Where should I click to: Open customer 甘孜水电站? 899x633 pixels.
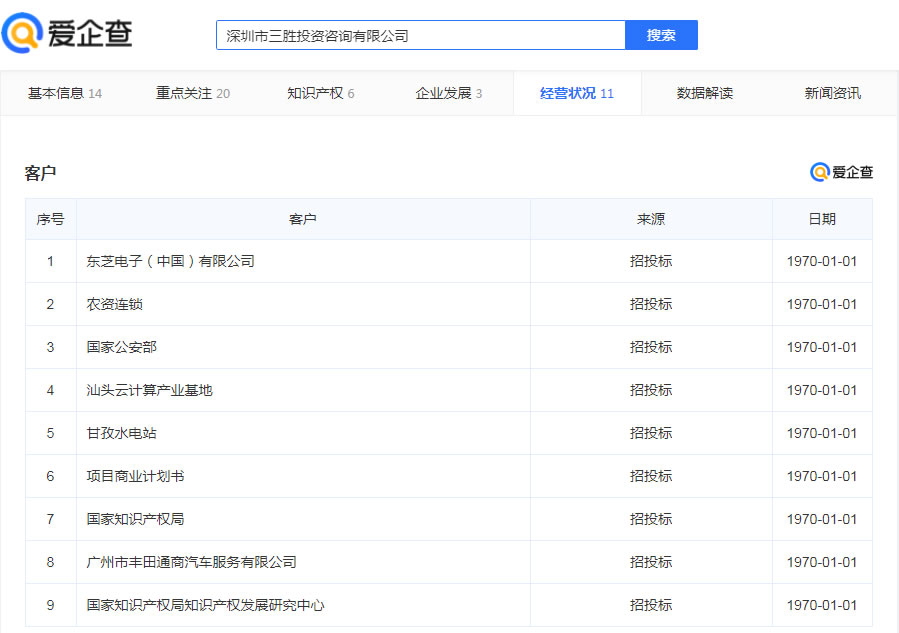tap(122, 433)
